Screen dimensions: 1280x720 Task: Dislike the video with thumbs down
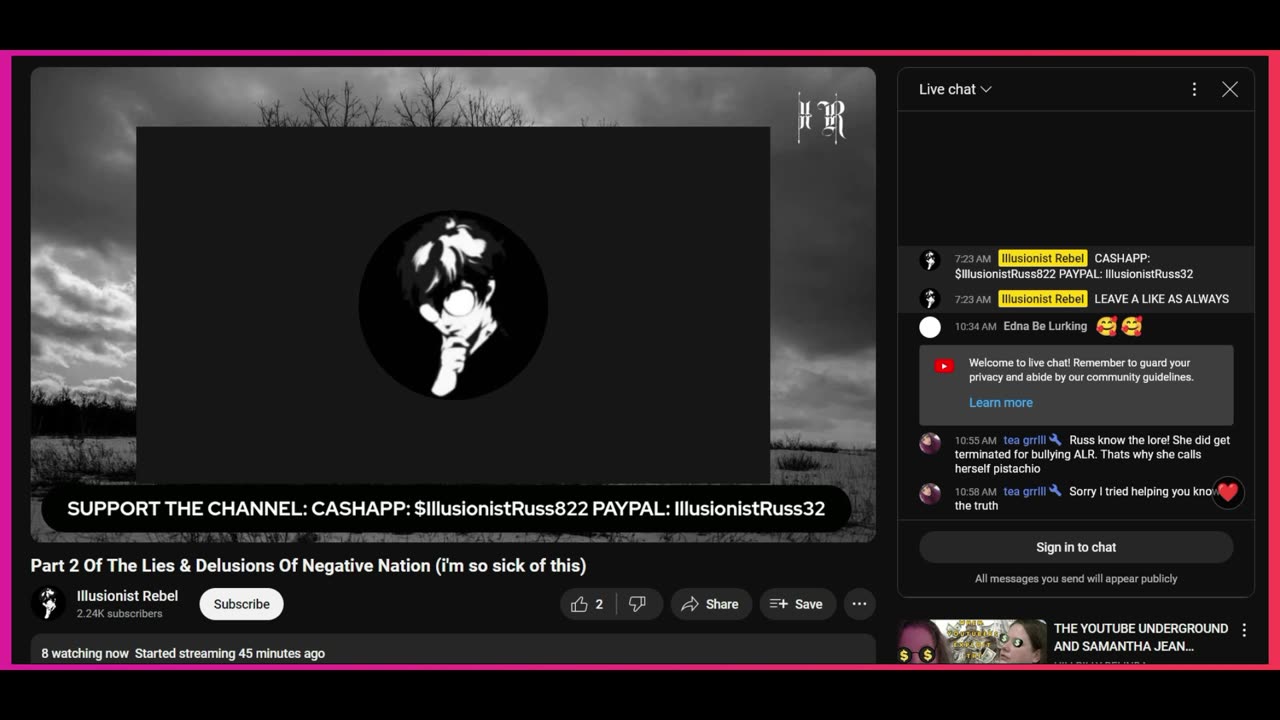click(638, 604)
